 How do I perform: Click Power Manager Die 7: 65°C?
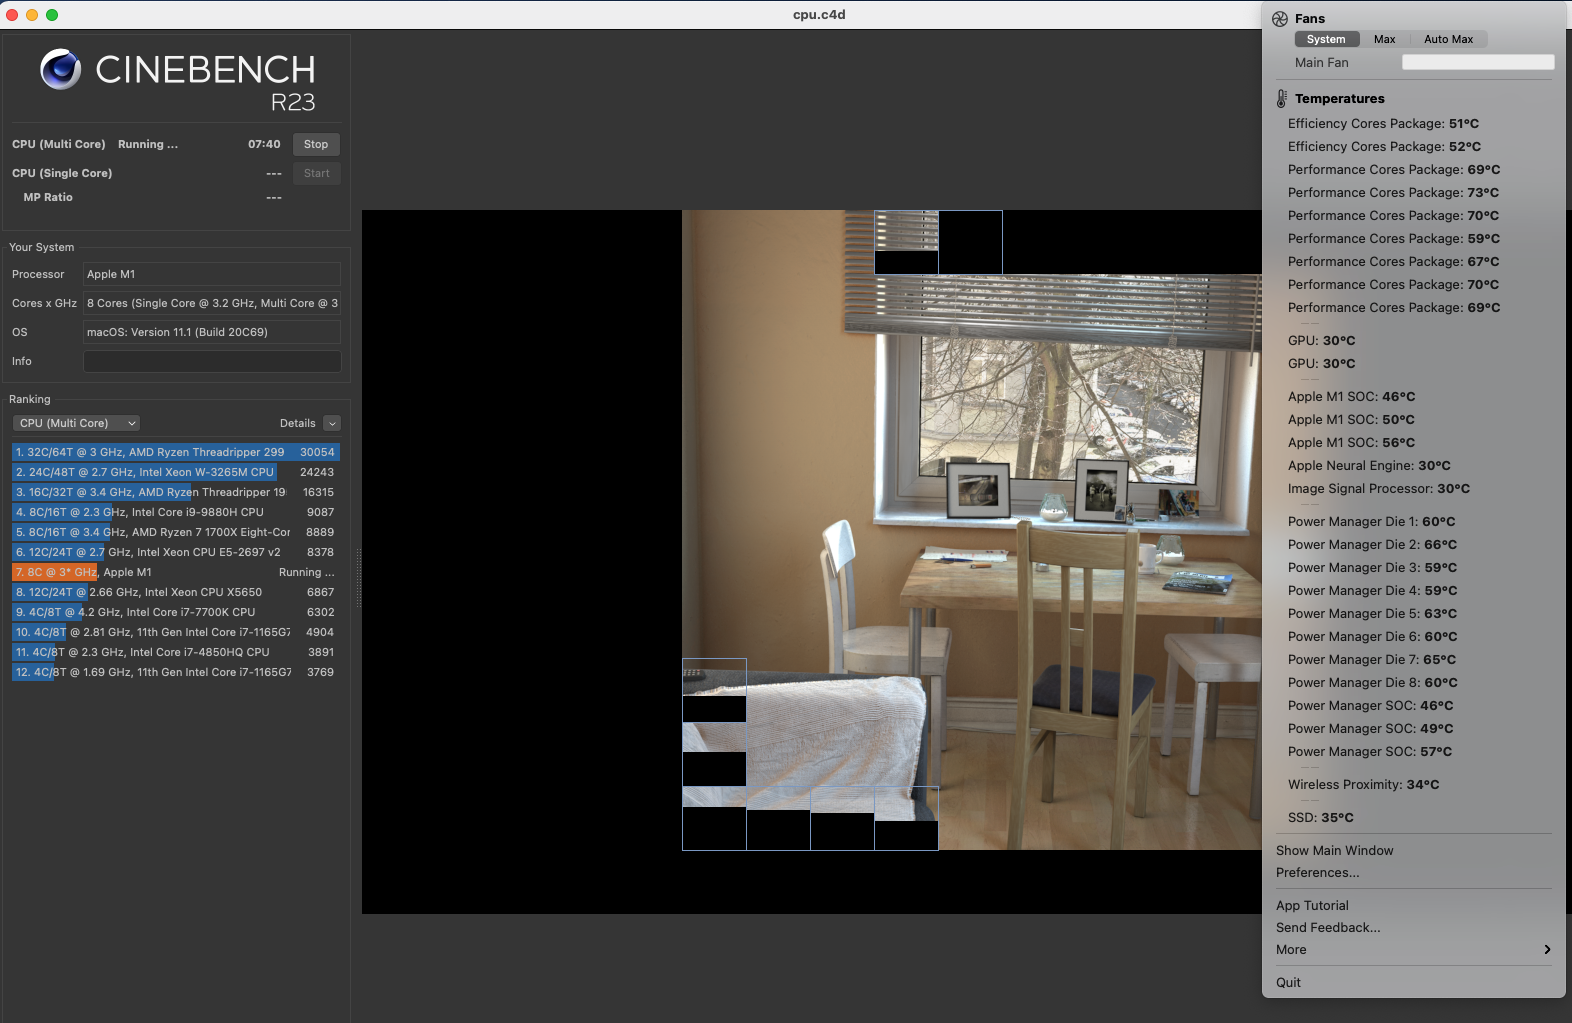tap(1371, 659)
